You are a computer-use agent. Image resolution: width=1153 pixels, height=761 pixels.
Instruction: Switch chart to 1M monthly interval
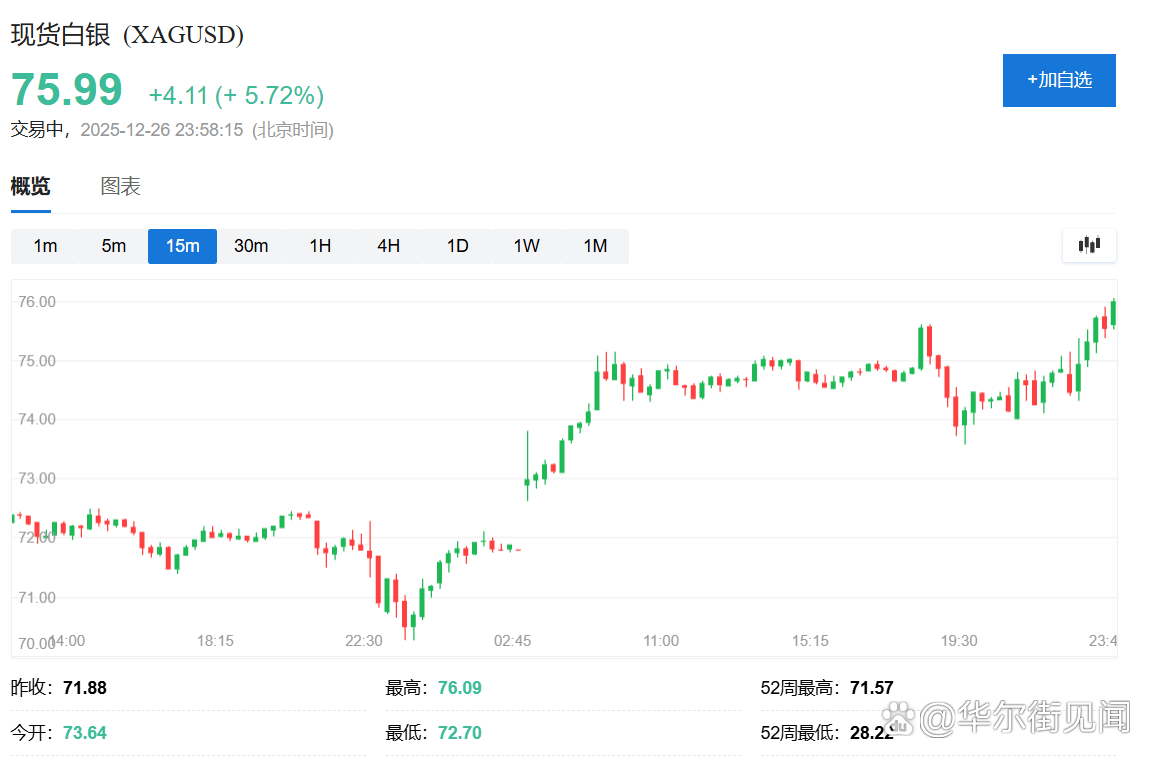click(595, 246)
